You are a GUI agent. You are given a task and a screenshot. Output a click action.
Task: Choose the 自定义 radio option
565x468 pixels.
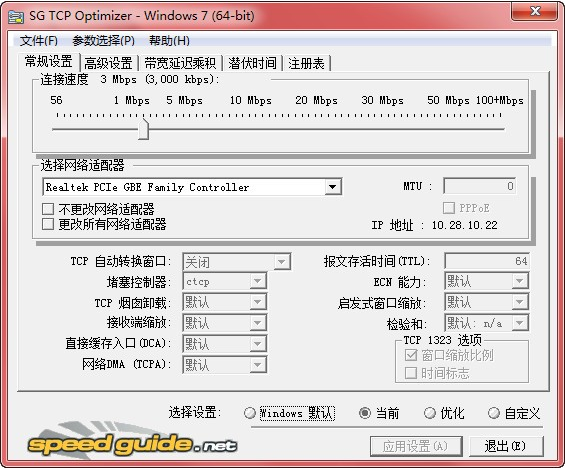[494, 413]
